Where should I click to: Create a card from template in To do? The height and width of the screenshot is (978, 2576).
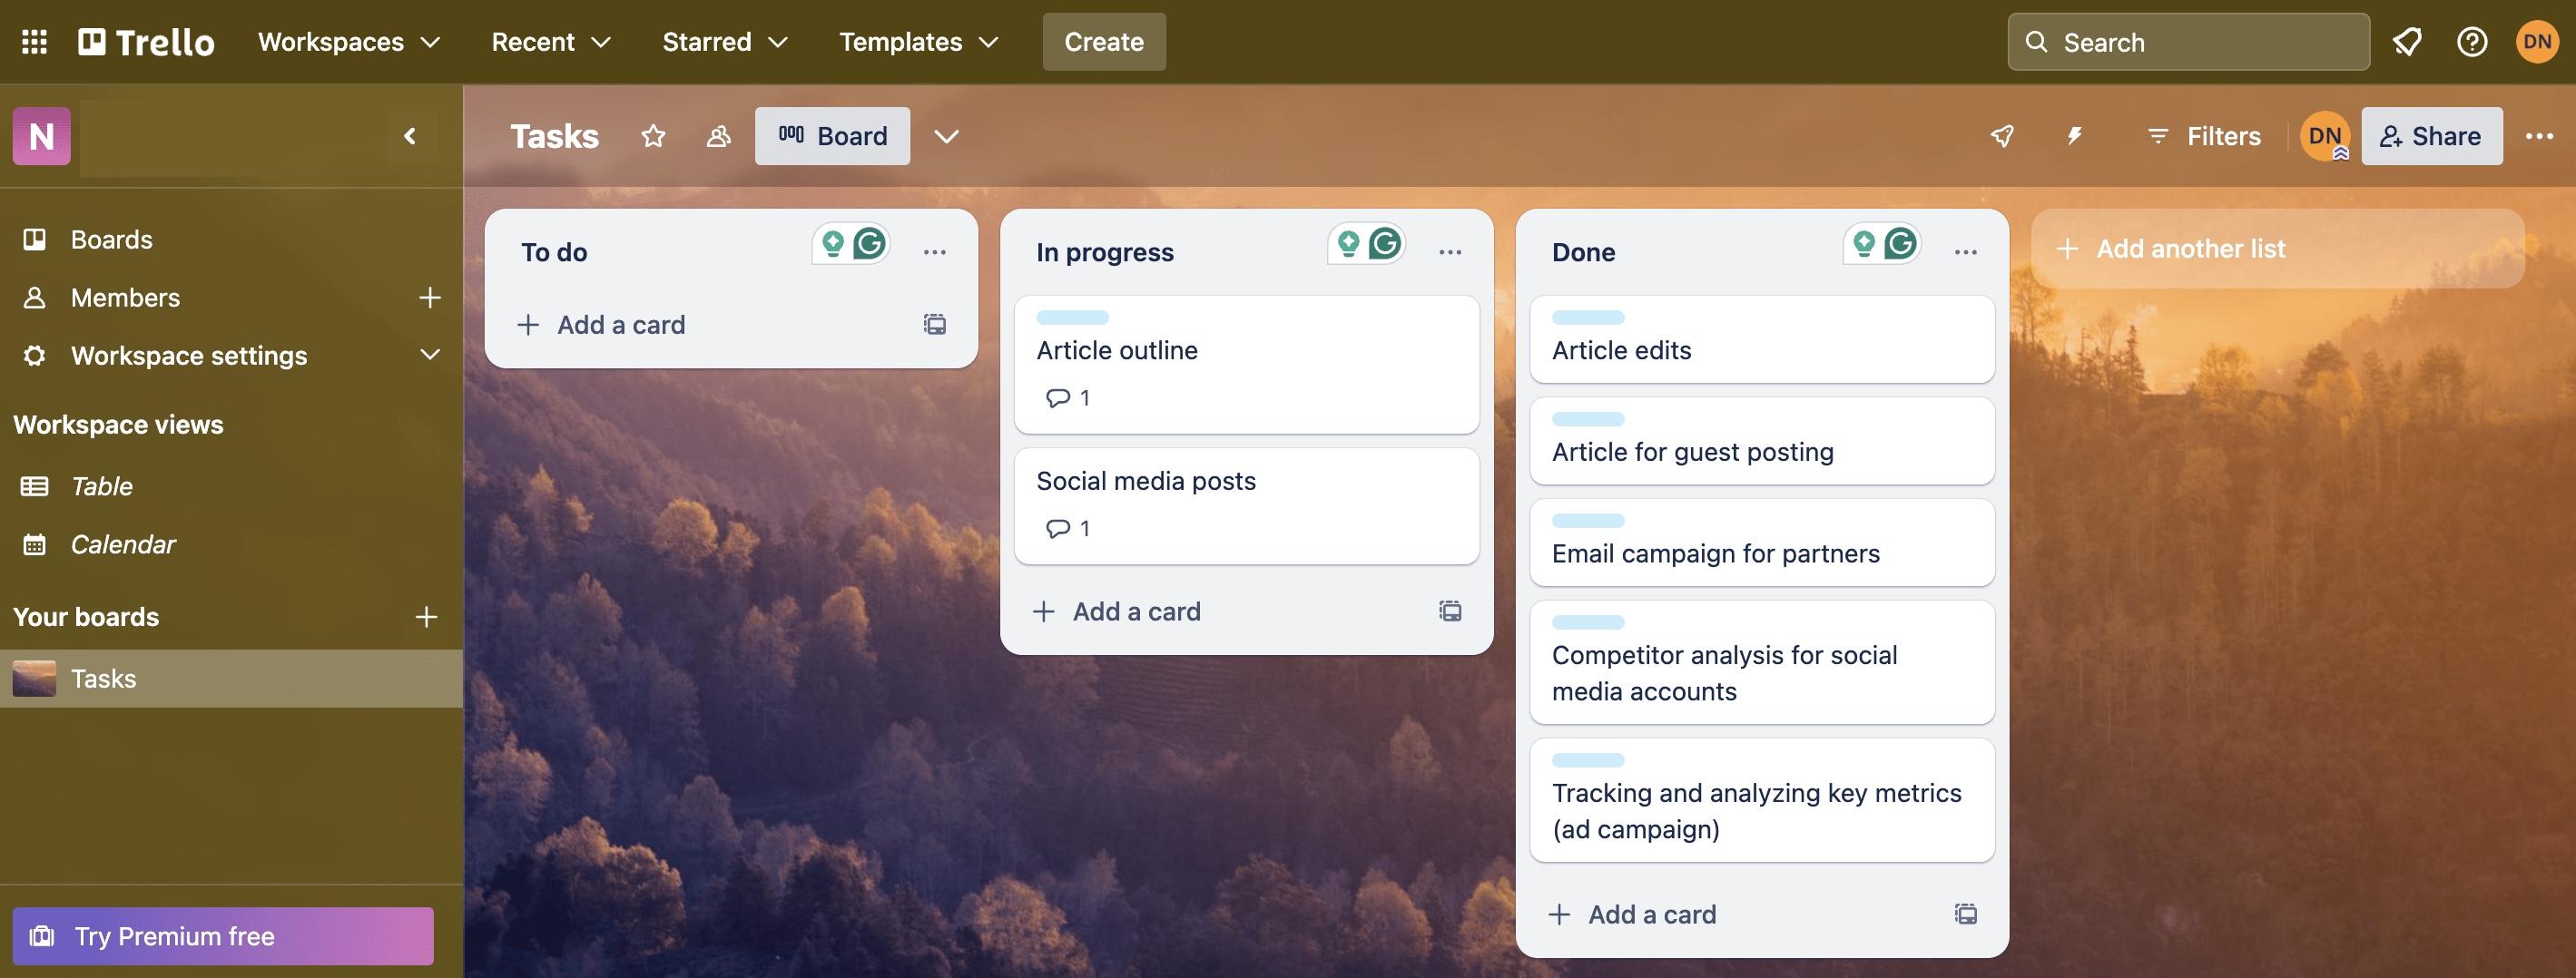pyautogui.click(x=934, y=324)
